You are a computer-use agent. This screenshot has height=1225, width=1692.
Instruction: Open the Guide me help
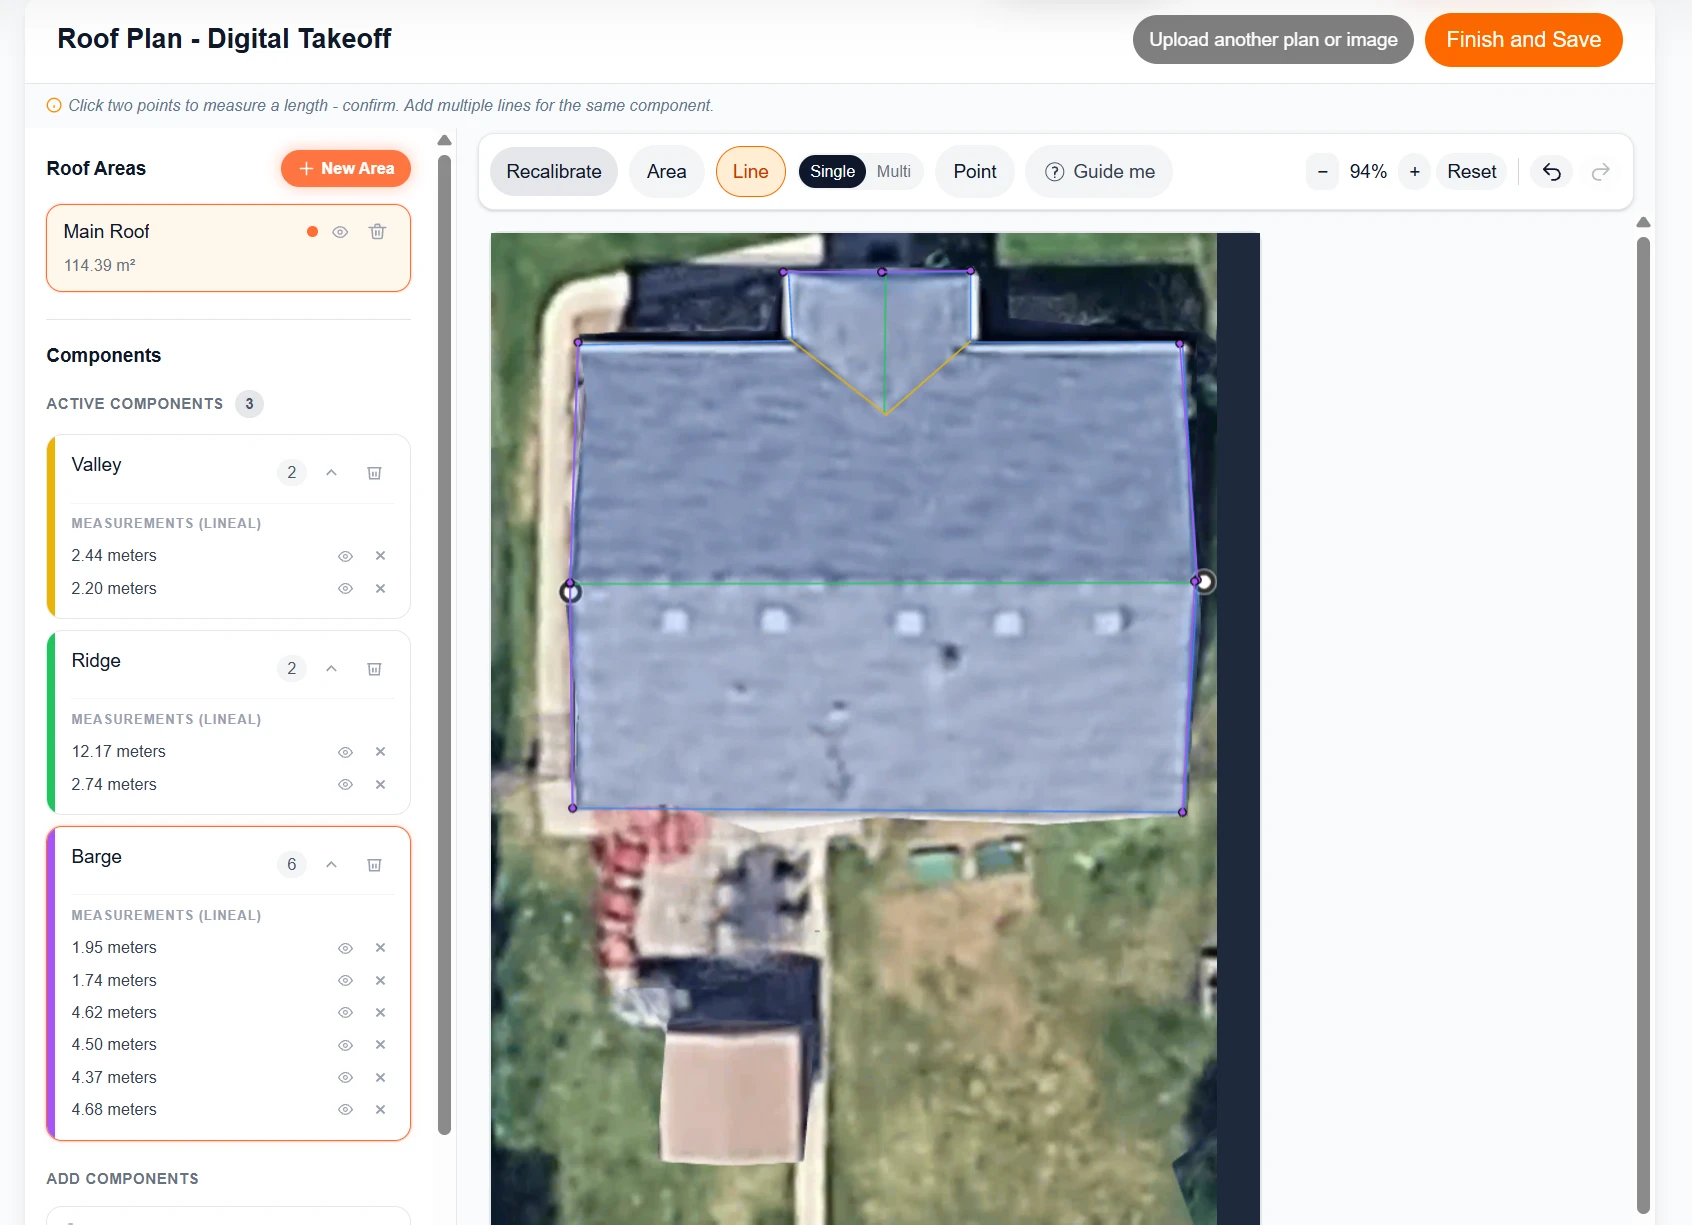click(x=1099, y=172)
